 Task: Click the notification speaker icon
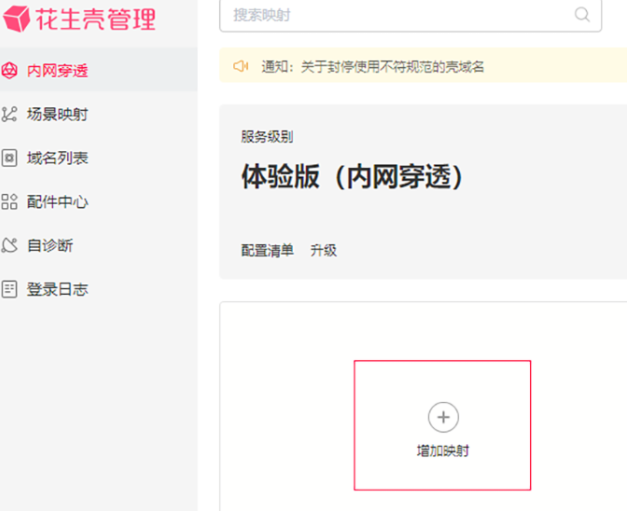pos(241,66)
